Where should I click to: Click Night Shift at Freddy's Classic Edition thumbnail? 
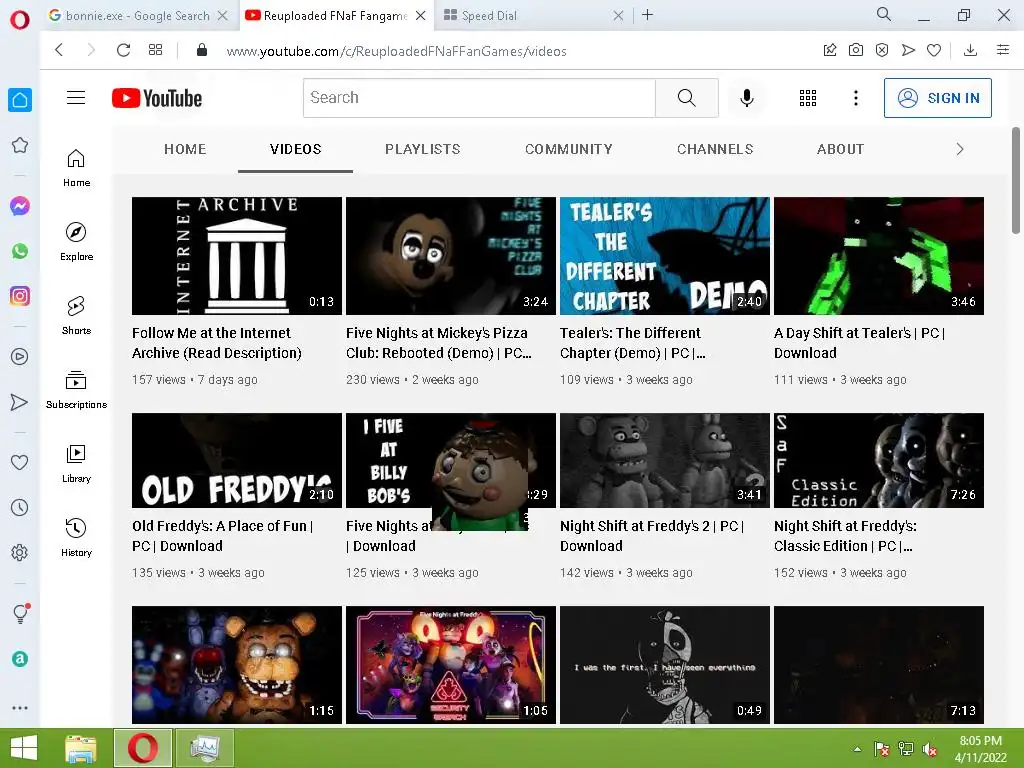pos(878,460)
